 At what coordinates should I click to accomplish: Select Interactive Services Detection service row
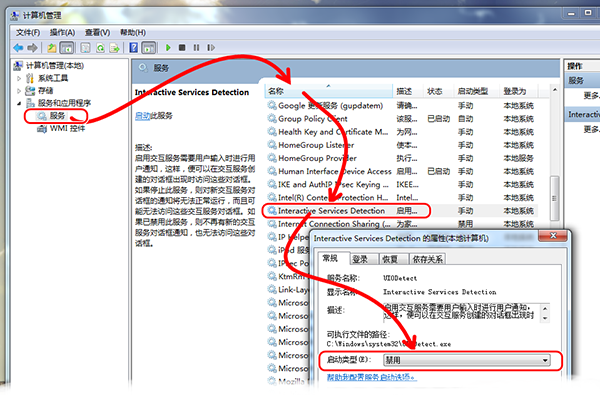[x=402, y=211]
